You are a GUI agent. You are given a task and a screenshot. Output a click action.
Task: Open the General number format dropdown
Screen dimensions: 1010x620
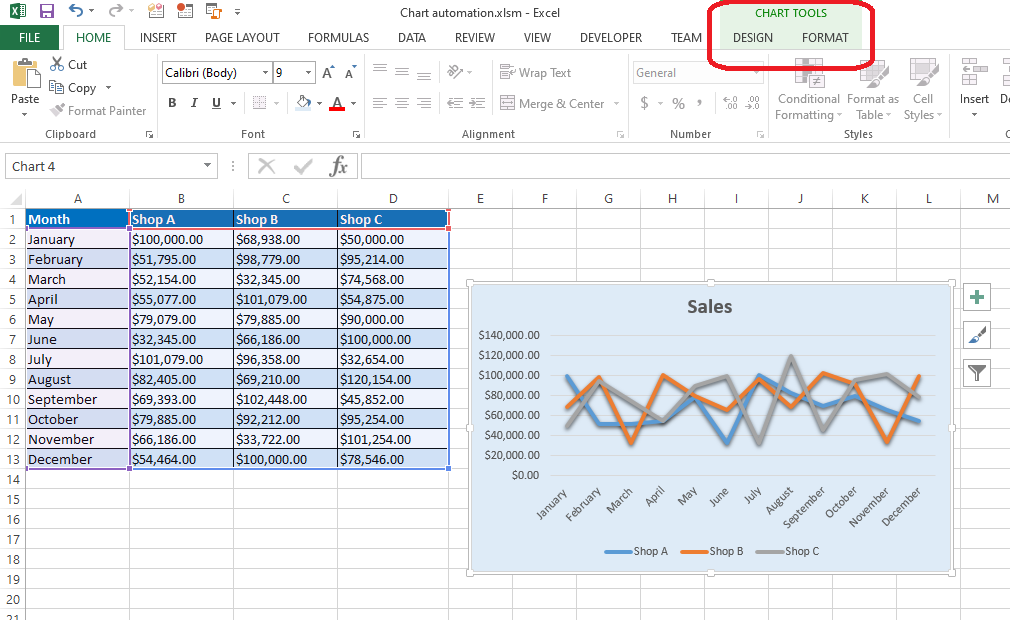click(759, 72)
